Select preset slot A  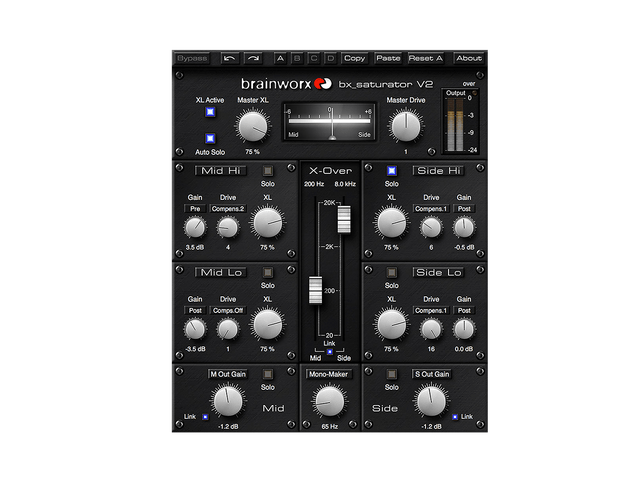click(x=280, y=58)
